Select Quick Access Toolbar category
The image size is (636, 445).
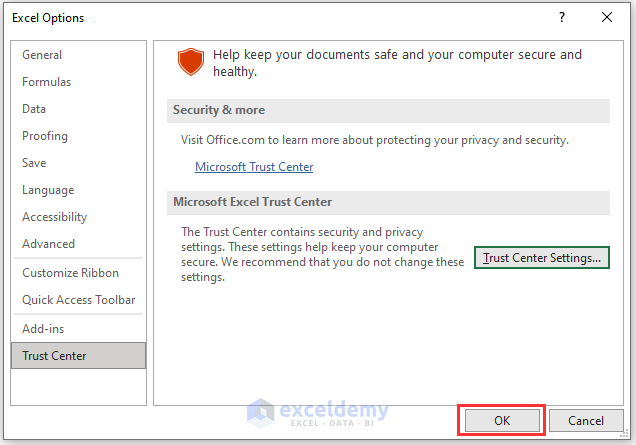[79, 300]
